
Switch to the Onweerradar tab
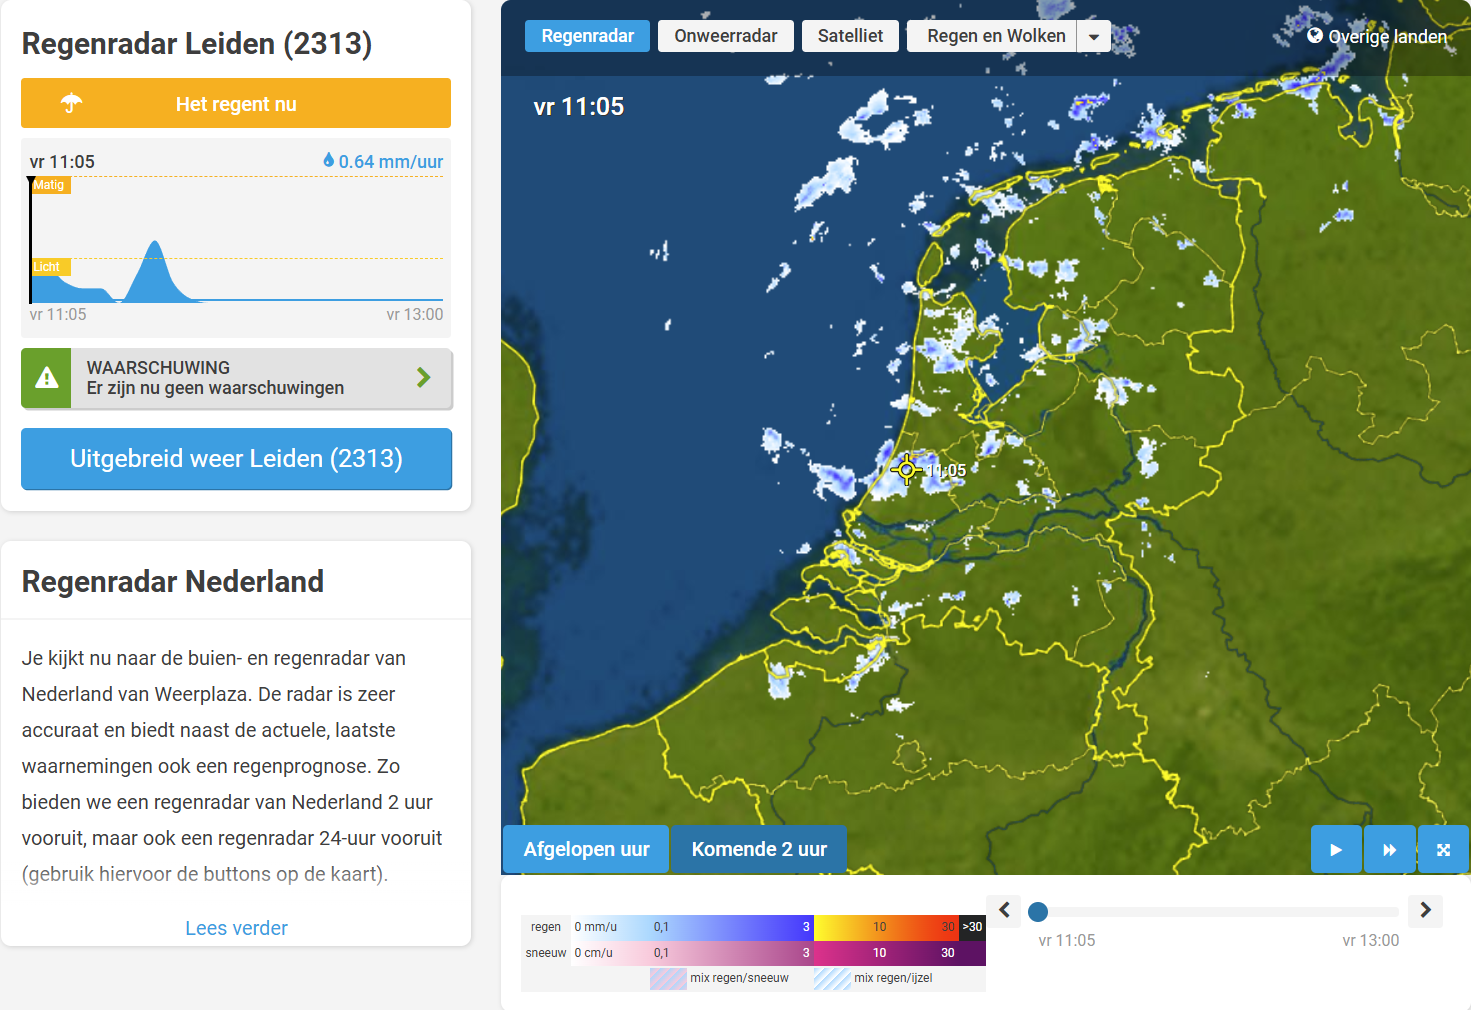[x=726, y=36]
